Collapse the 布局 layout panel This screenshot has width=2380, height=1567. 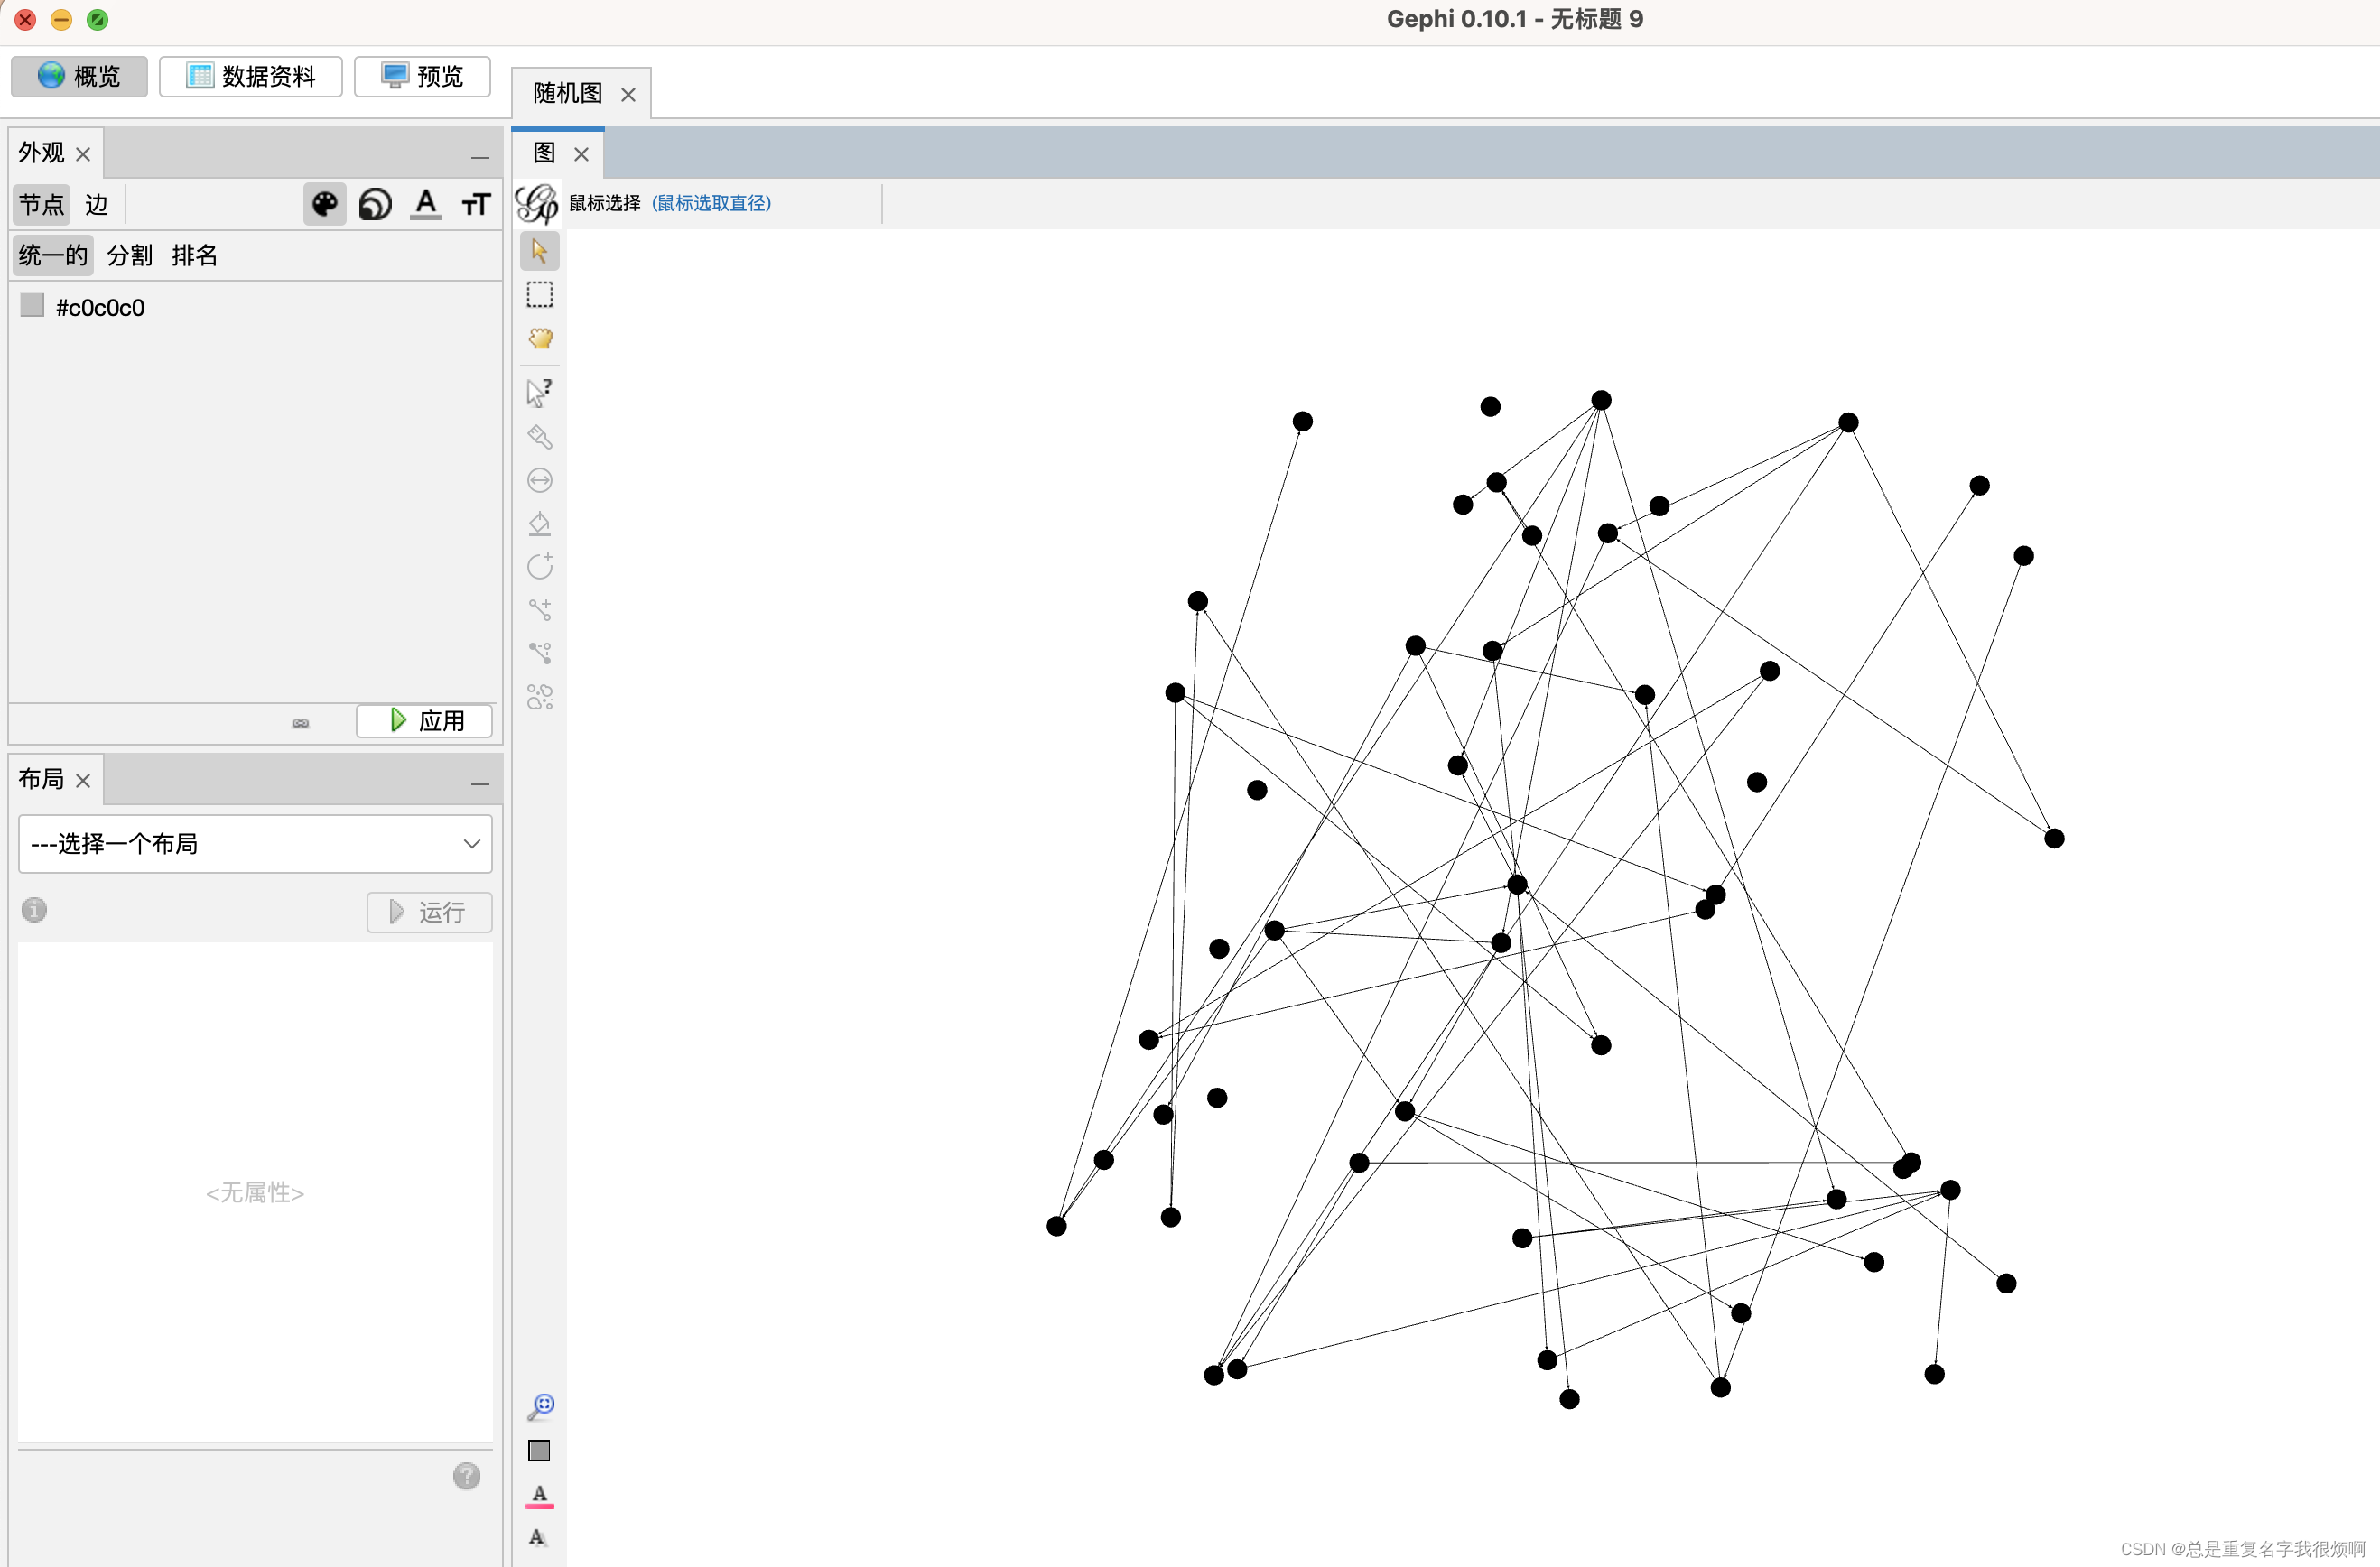(480, 783)
